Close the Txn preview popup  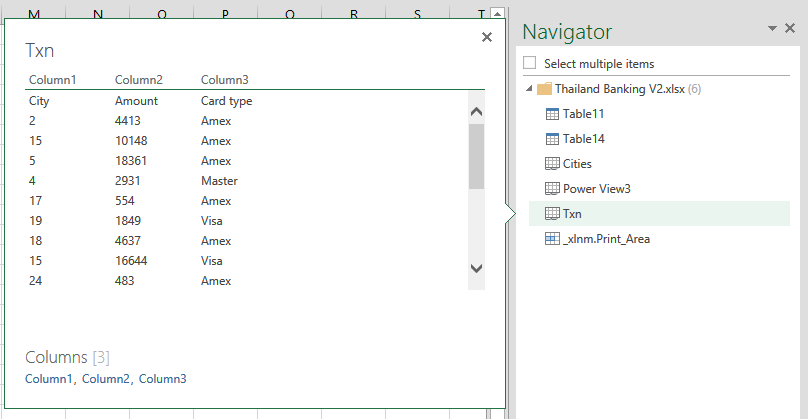click(x=487, y=37)
